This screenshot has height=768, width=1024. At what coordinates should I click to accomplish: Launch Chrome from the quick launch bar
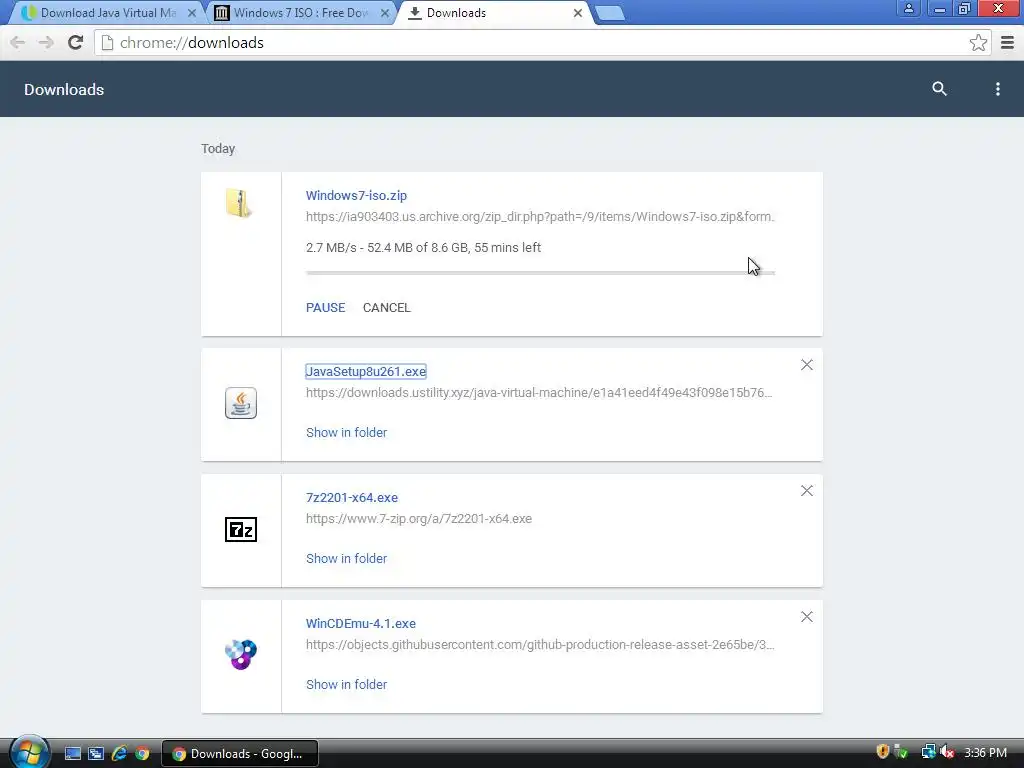pyautogui.click(x=142, y=754)
